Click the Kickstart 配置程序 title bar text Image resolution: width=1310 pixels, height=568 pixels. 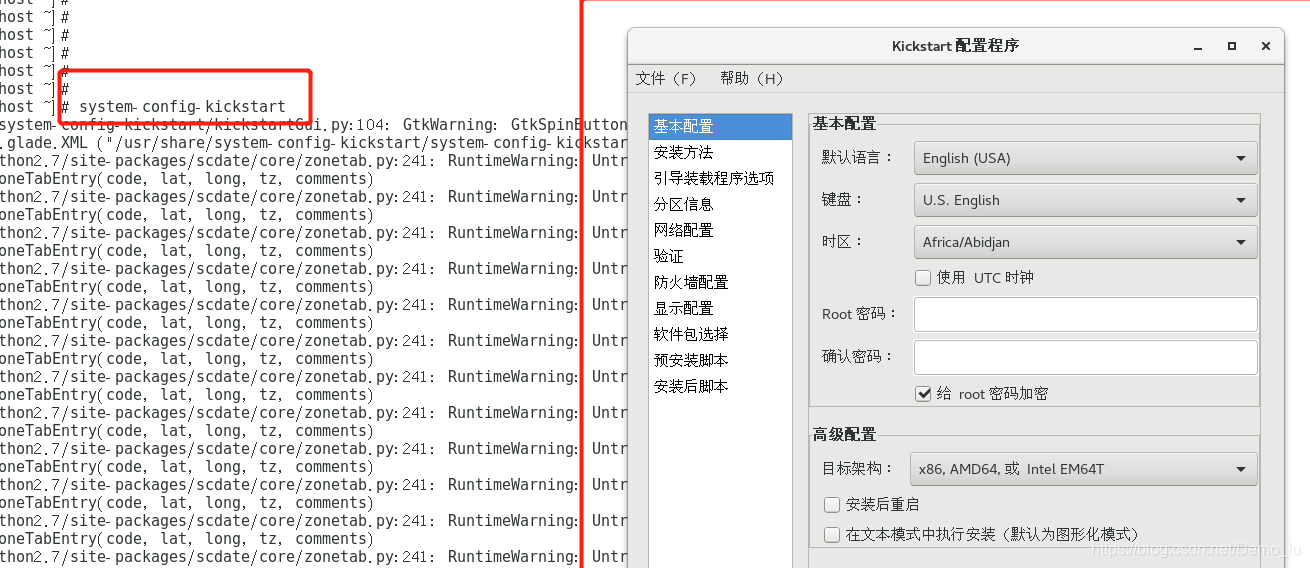click(955, 46)
